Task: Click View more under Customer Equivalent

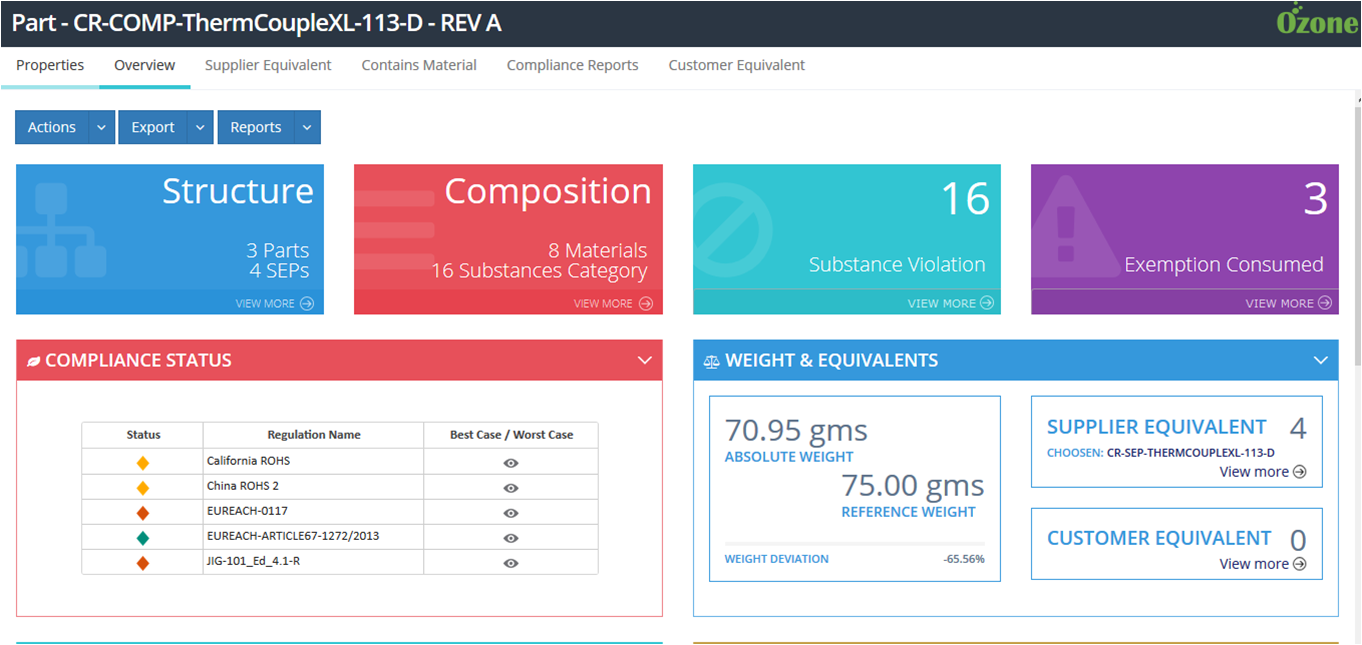Action: 1262,564
